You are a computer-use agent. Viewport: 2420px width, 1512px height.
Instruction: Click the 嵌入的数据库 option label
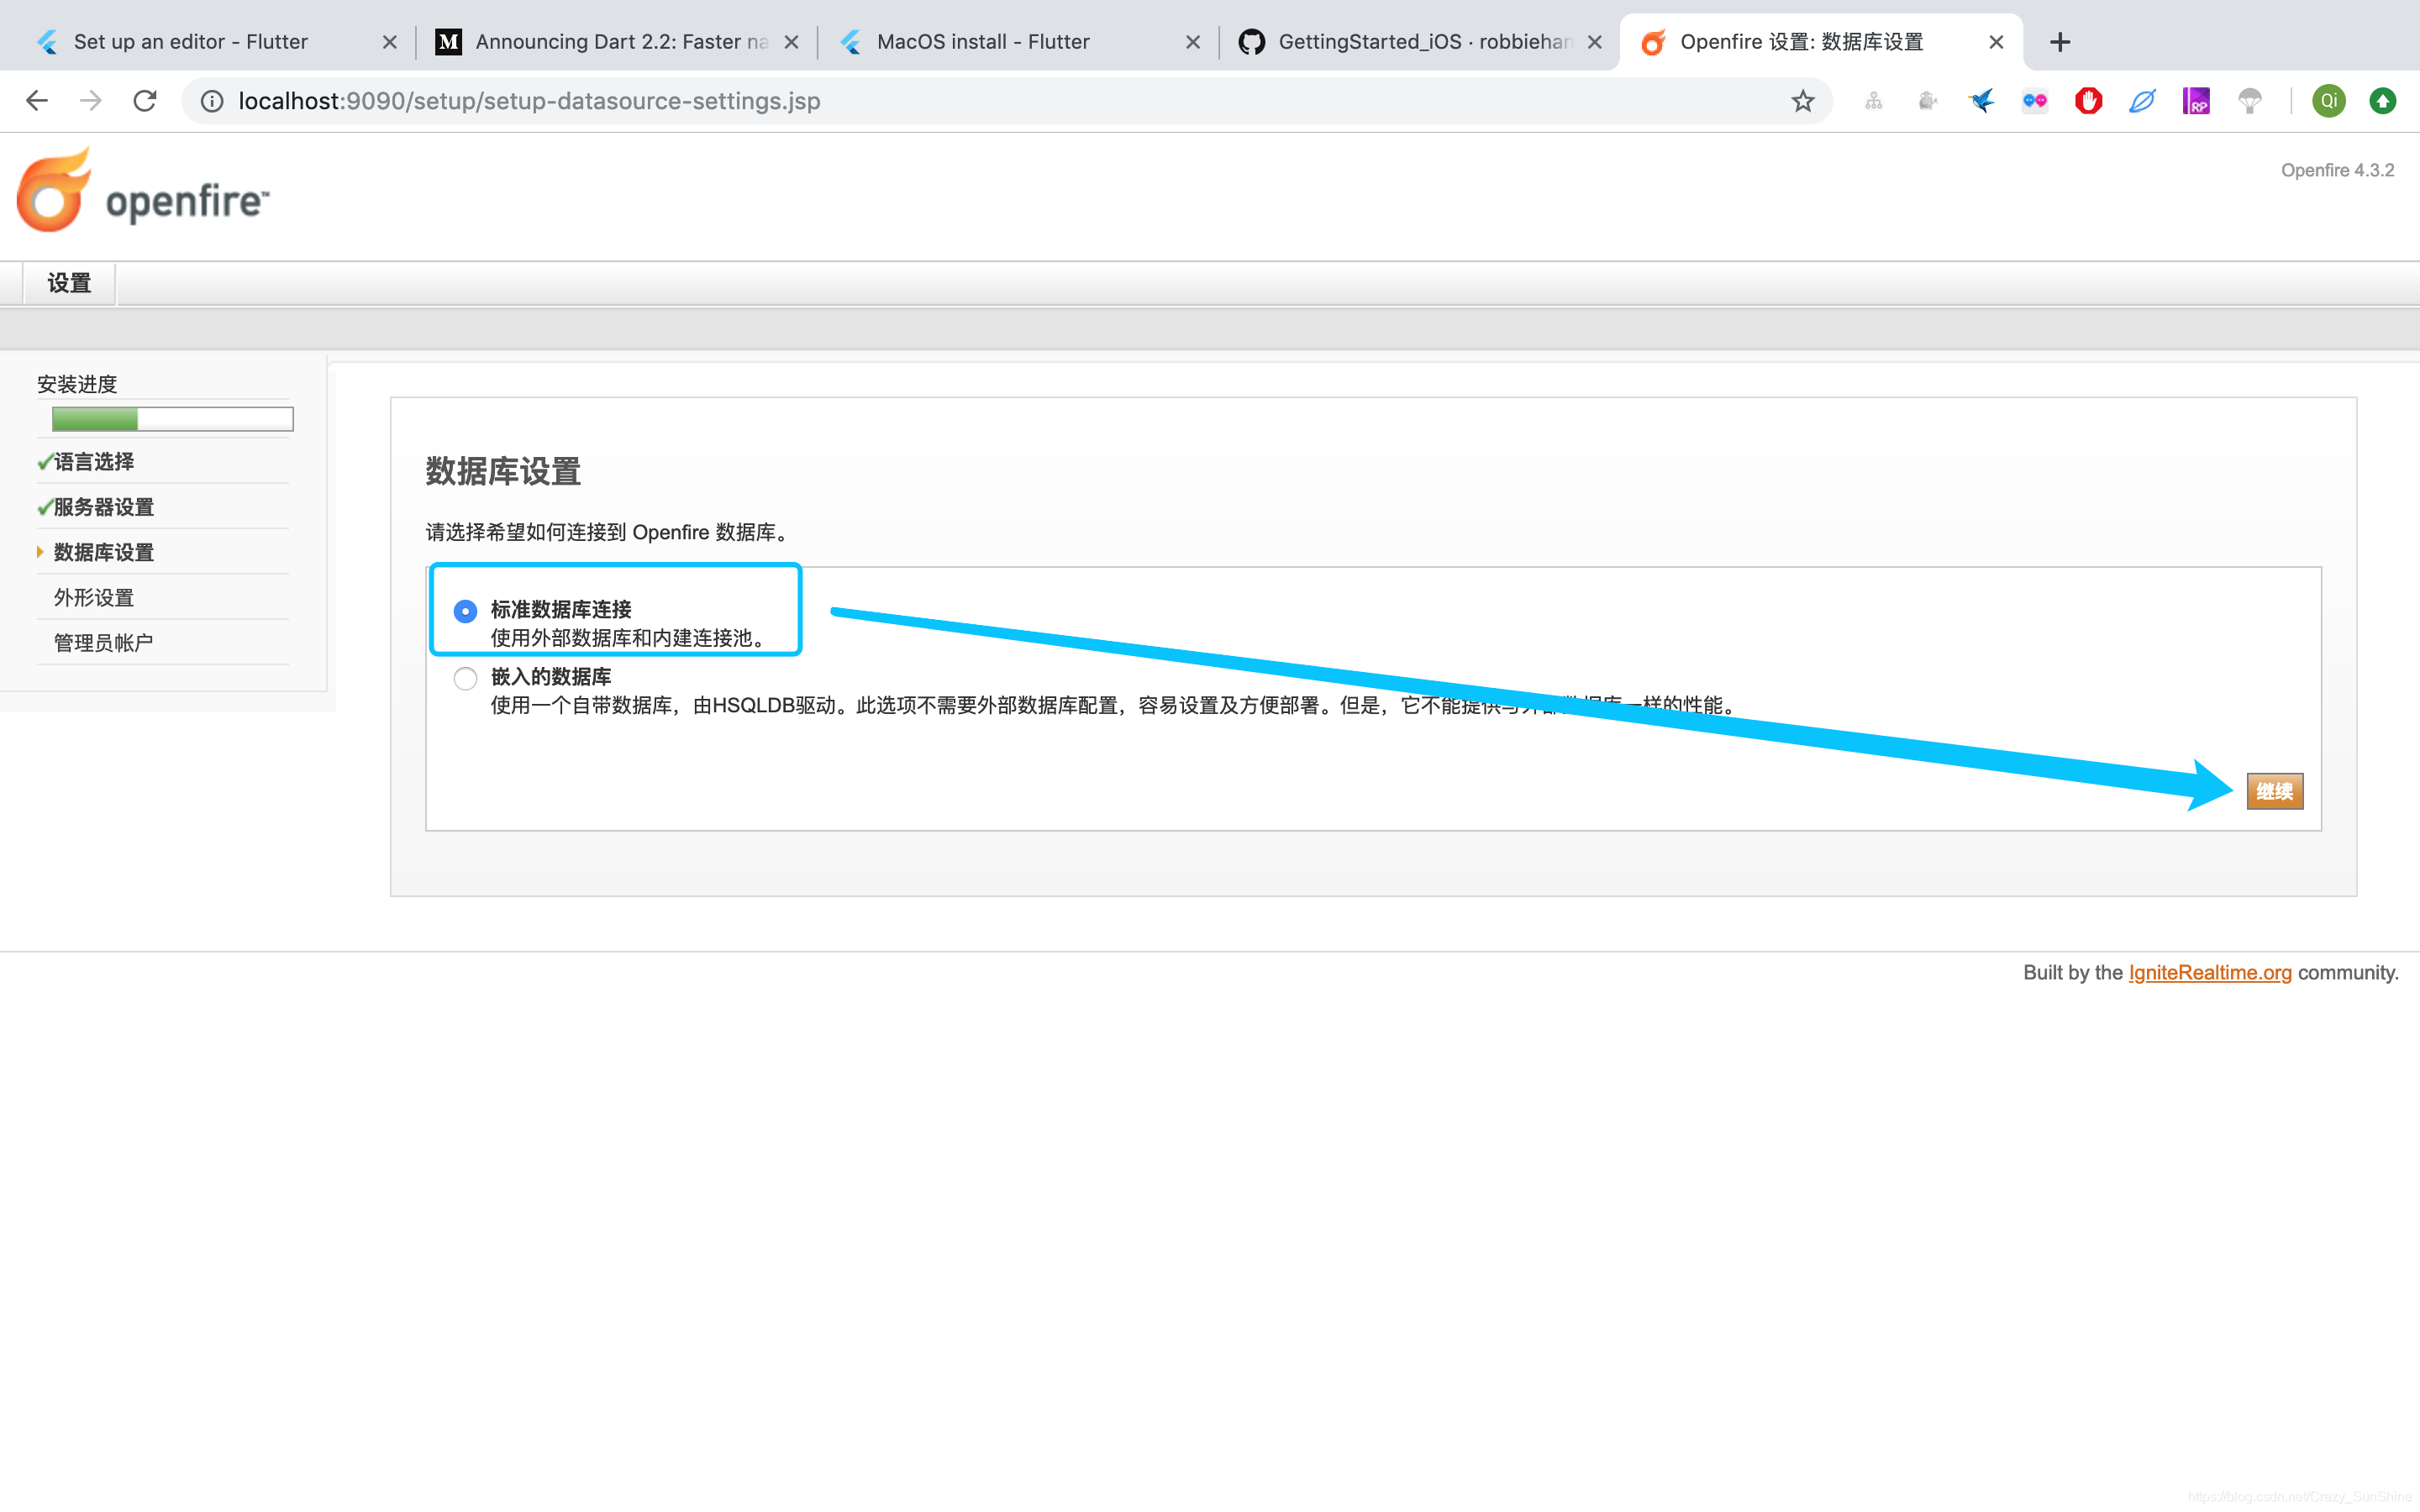[x=551, y=677]
